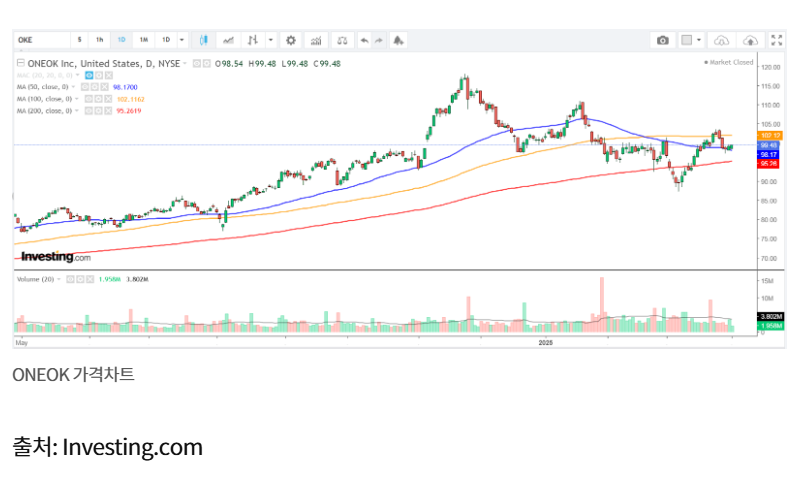Click the MA (200) value 95.2619
Image resolution: width=799 pixels, height=486 pixels.
point(129,111)
